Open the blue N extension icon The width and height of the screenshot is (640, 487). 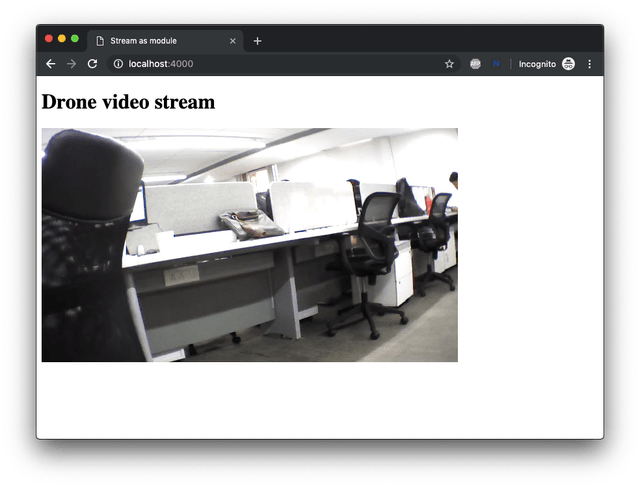click(496, 64)
